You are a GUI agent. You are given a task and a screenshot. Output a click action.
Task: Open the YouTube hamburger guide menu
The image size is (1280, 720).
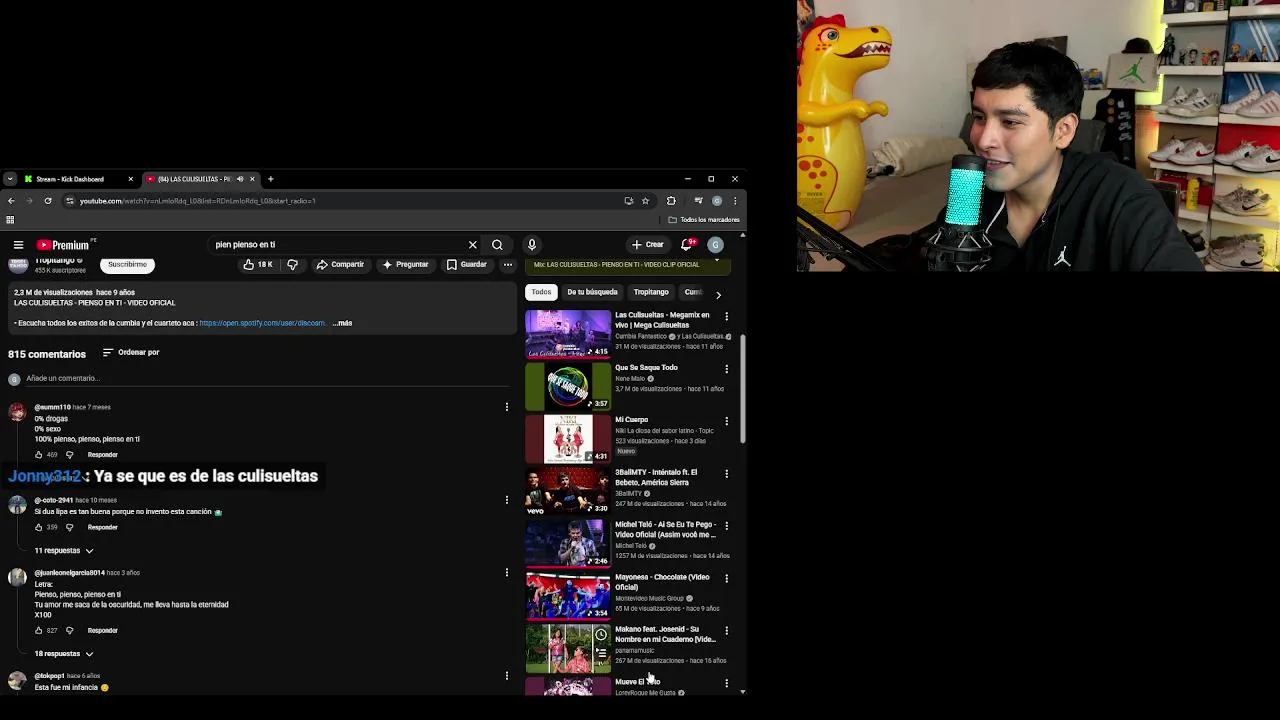tap(18, 245)
